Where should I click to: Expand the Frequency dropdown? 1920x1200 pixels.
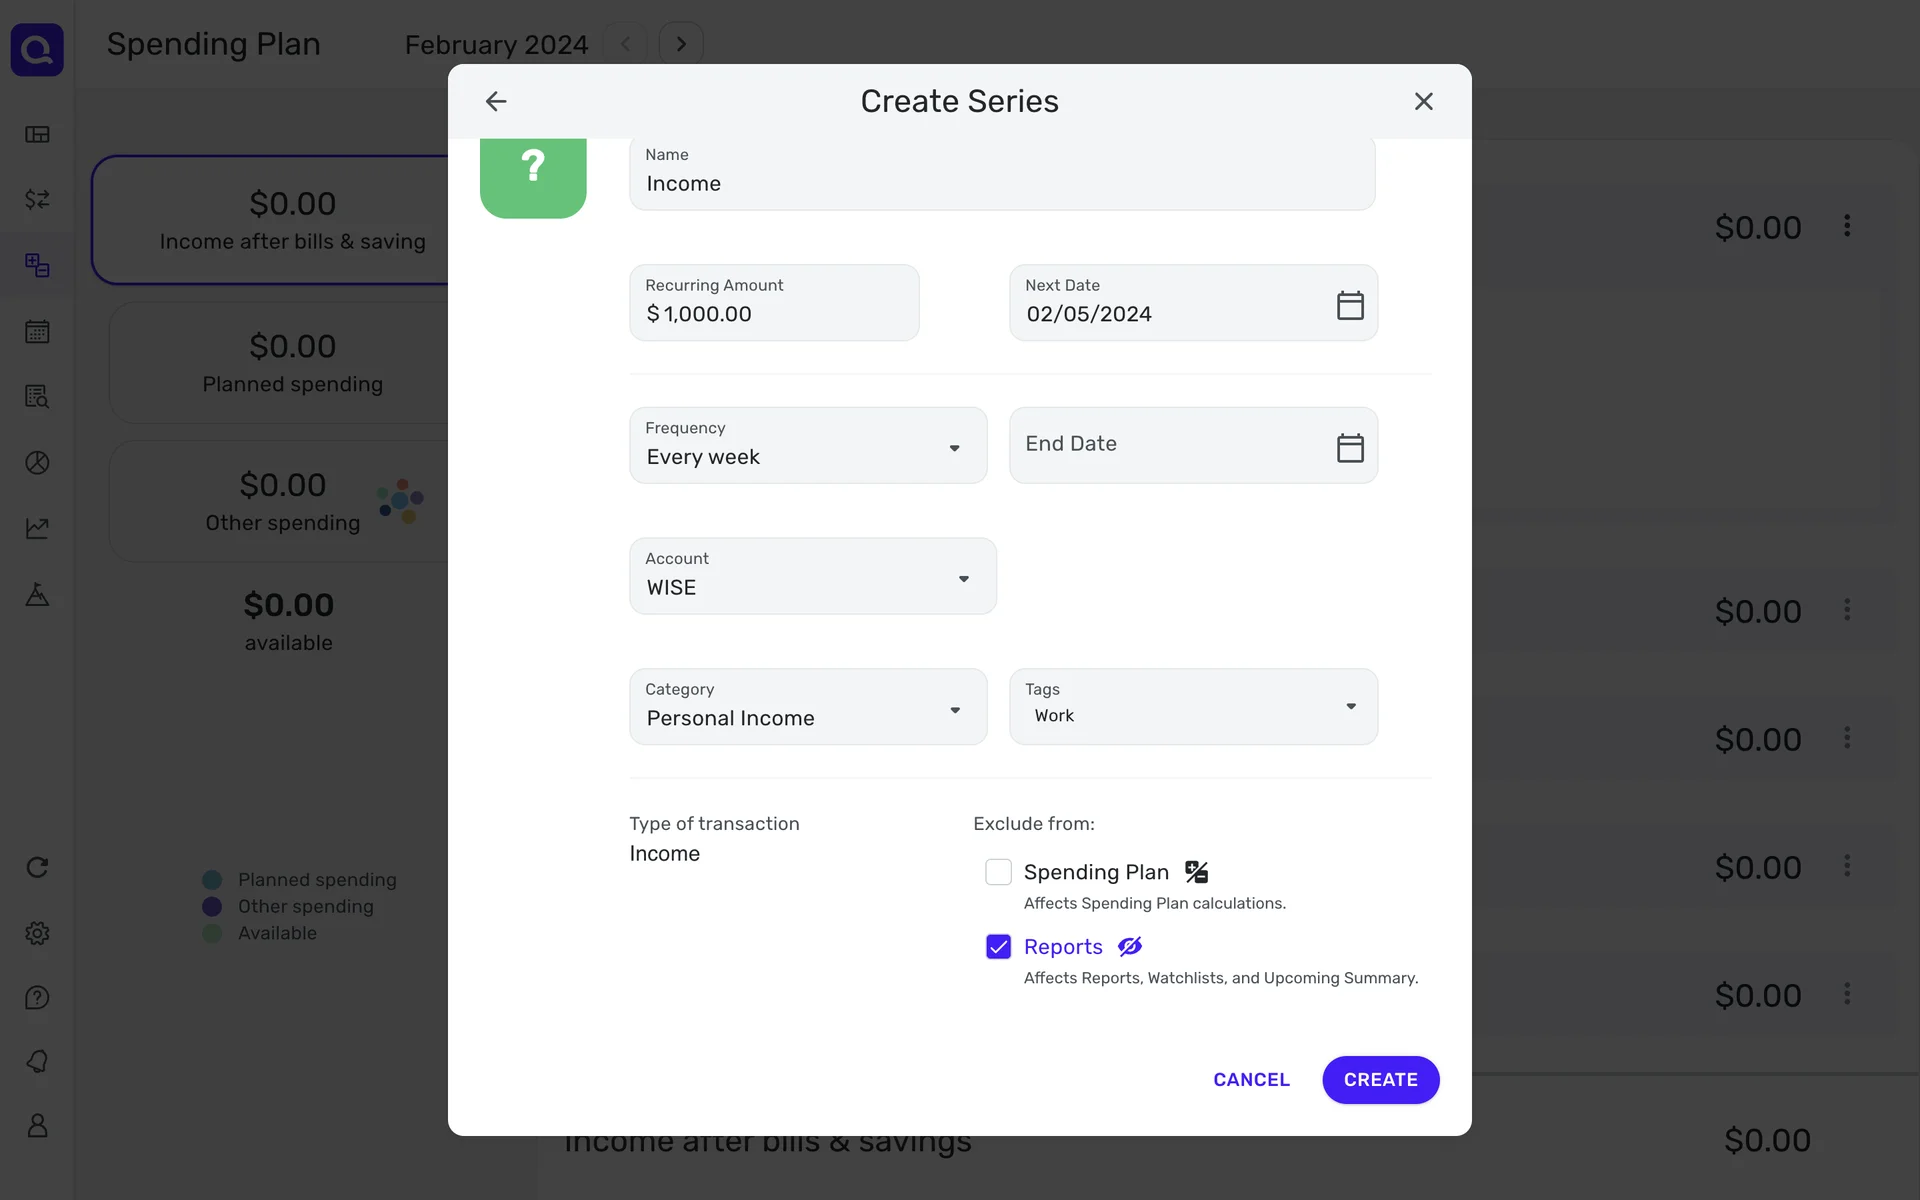click(x=808, y=446)
